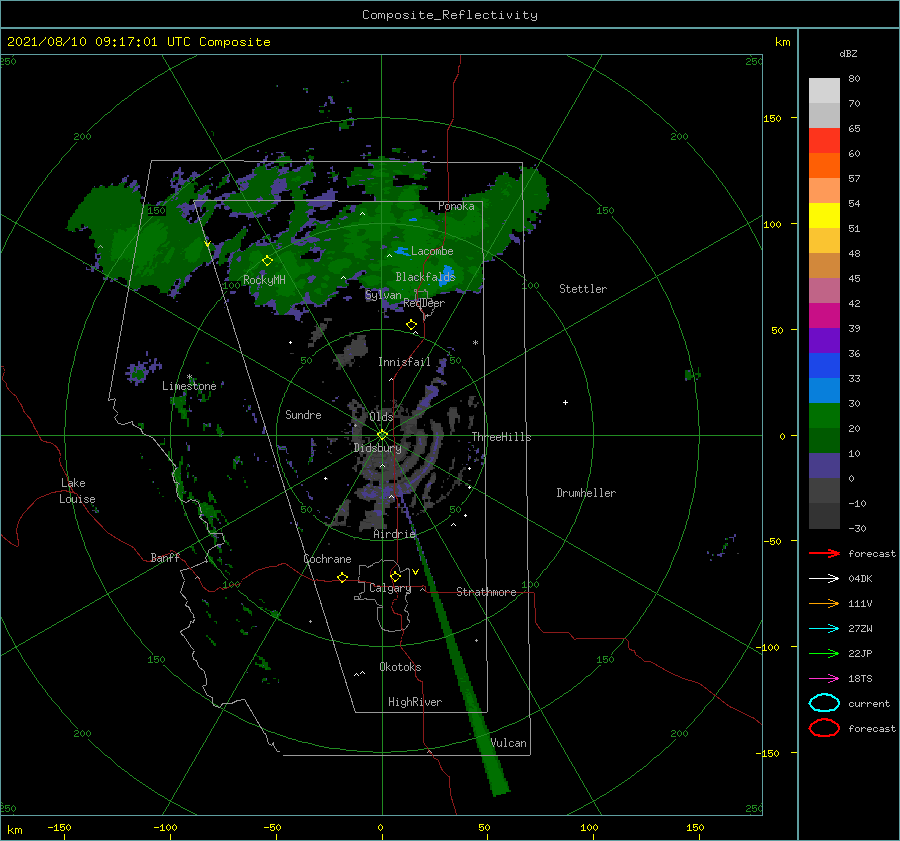
Task: Select the orange swatch between 60 and 57
Action: [x=824, y=165]
